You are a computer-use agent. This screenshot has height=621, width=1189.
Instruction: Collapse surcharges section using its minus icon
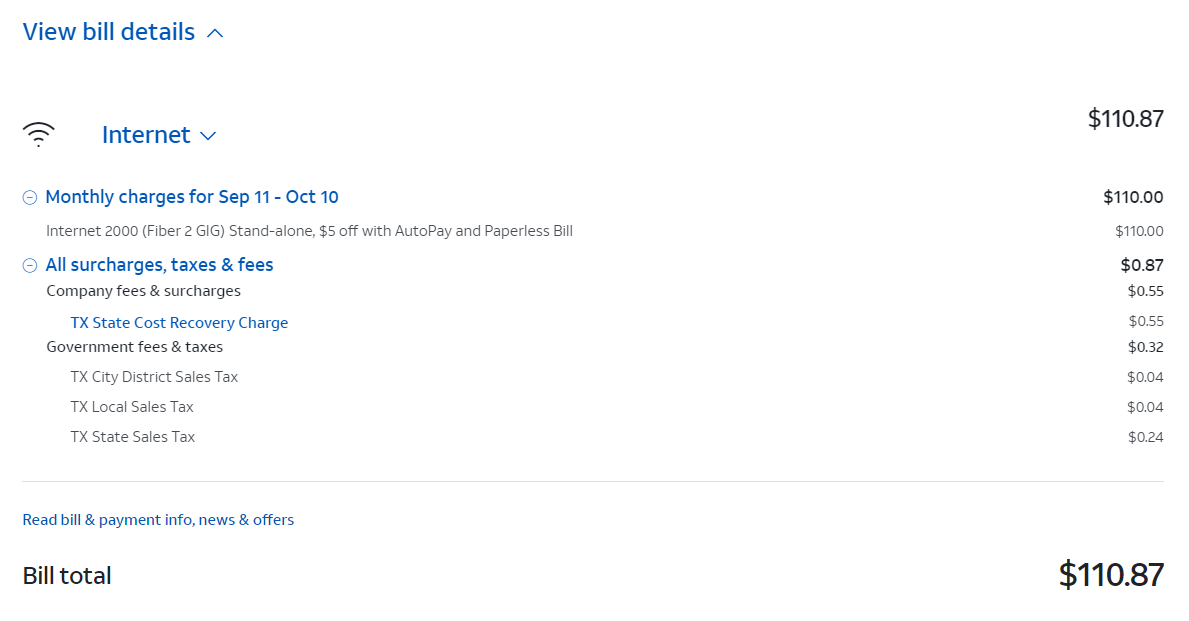pyautogui.click(x=30, y=266)
